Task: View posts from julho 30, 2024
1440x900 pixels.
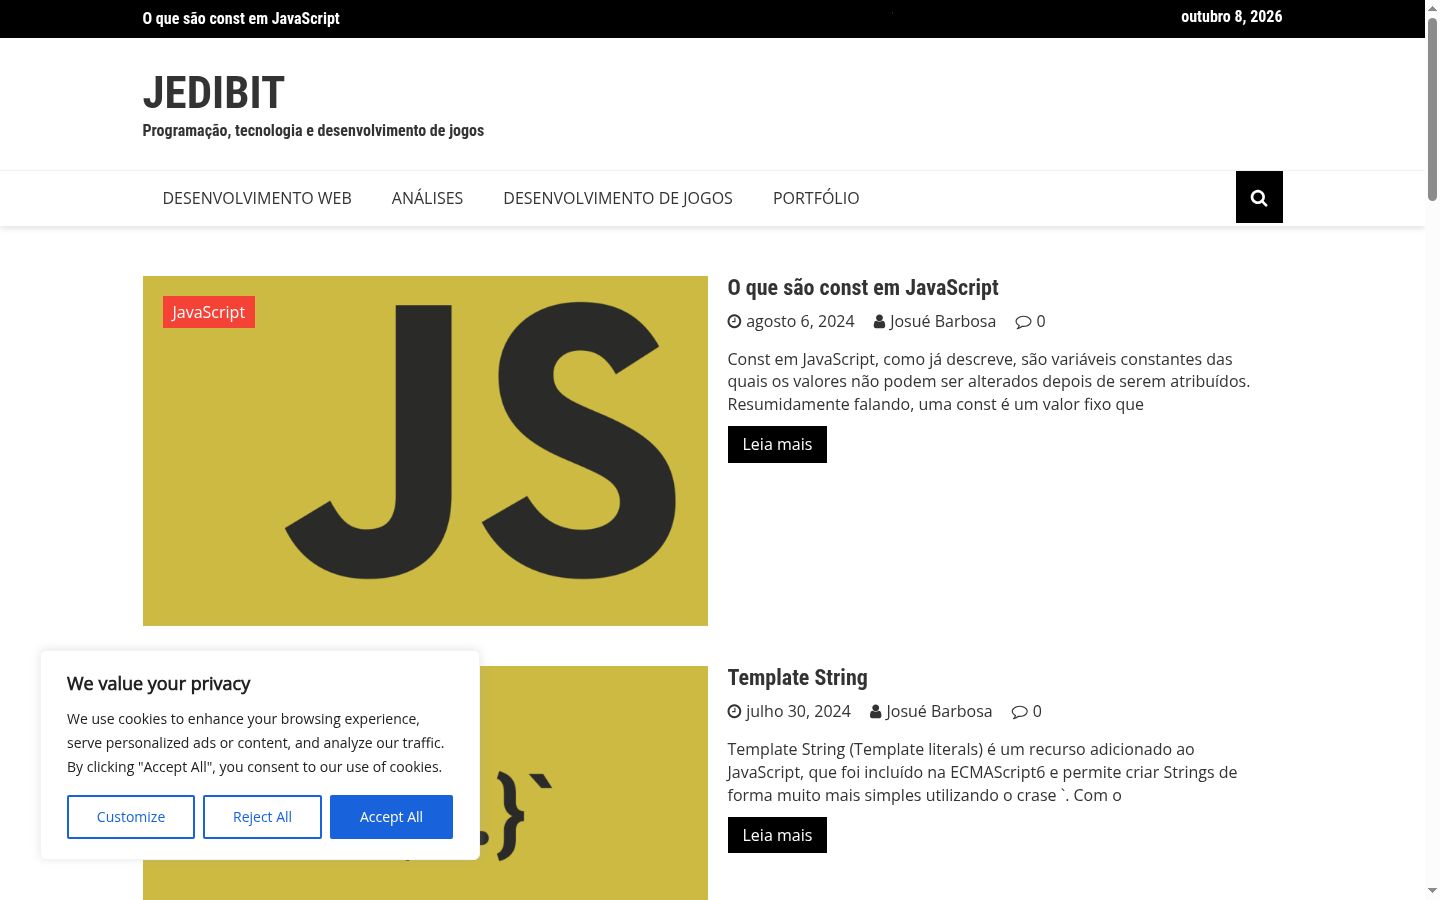Action: (x=798, y=711)
